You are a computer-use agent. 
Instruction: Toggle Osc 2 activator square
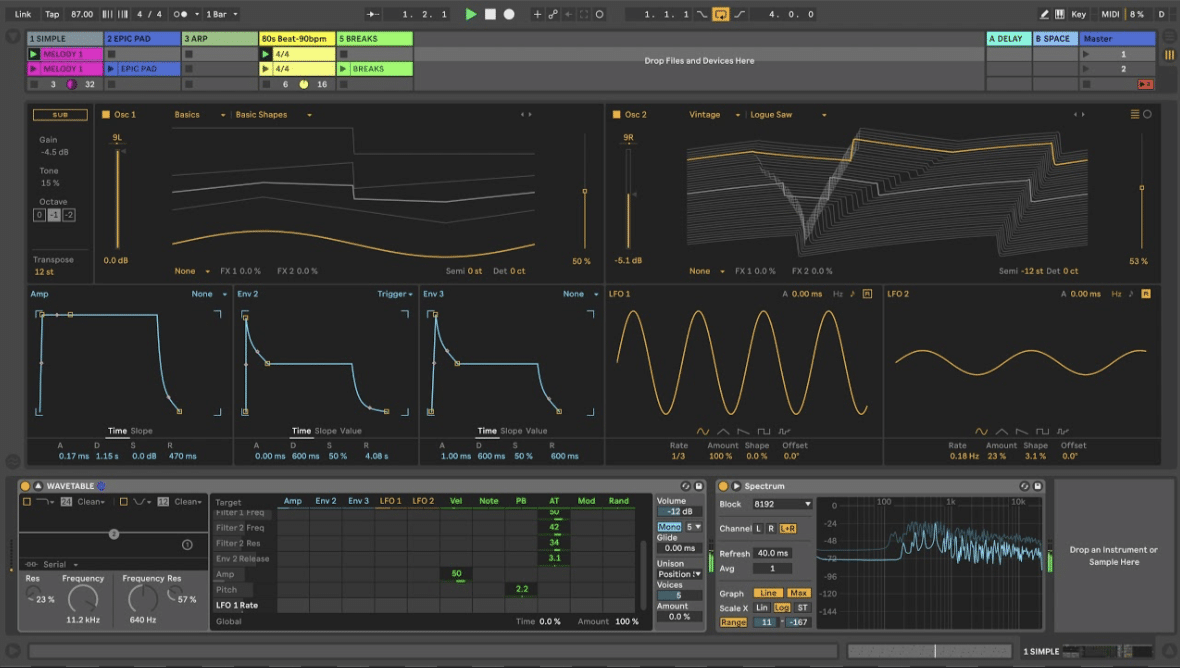coord(616,114)
